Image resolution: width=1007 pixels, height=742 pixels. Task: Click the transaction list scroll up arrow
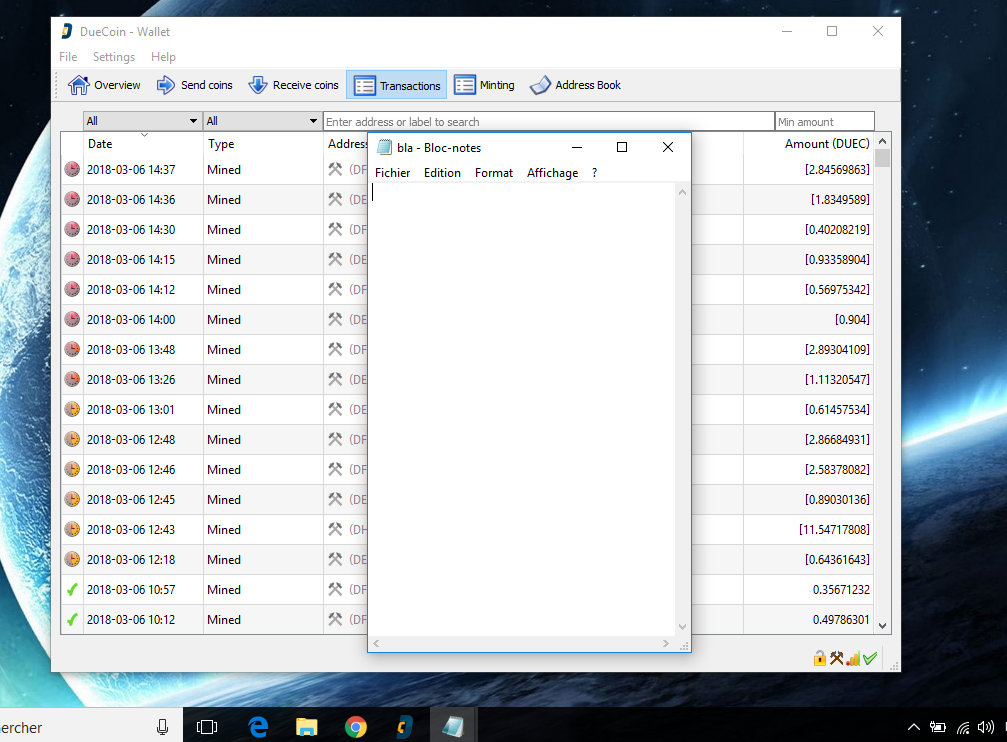[882, 141]
